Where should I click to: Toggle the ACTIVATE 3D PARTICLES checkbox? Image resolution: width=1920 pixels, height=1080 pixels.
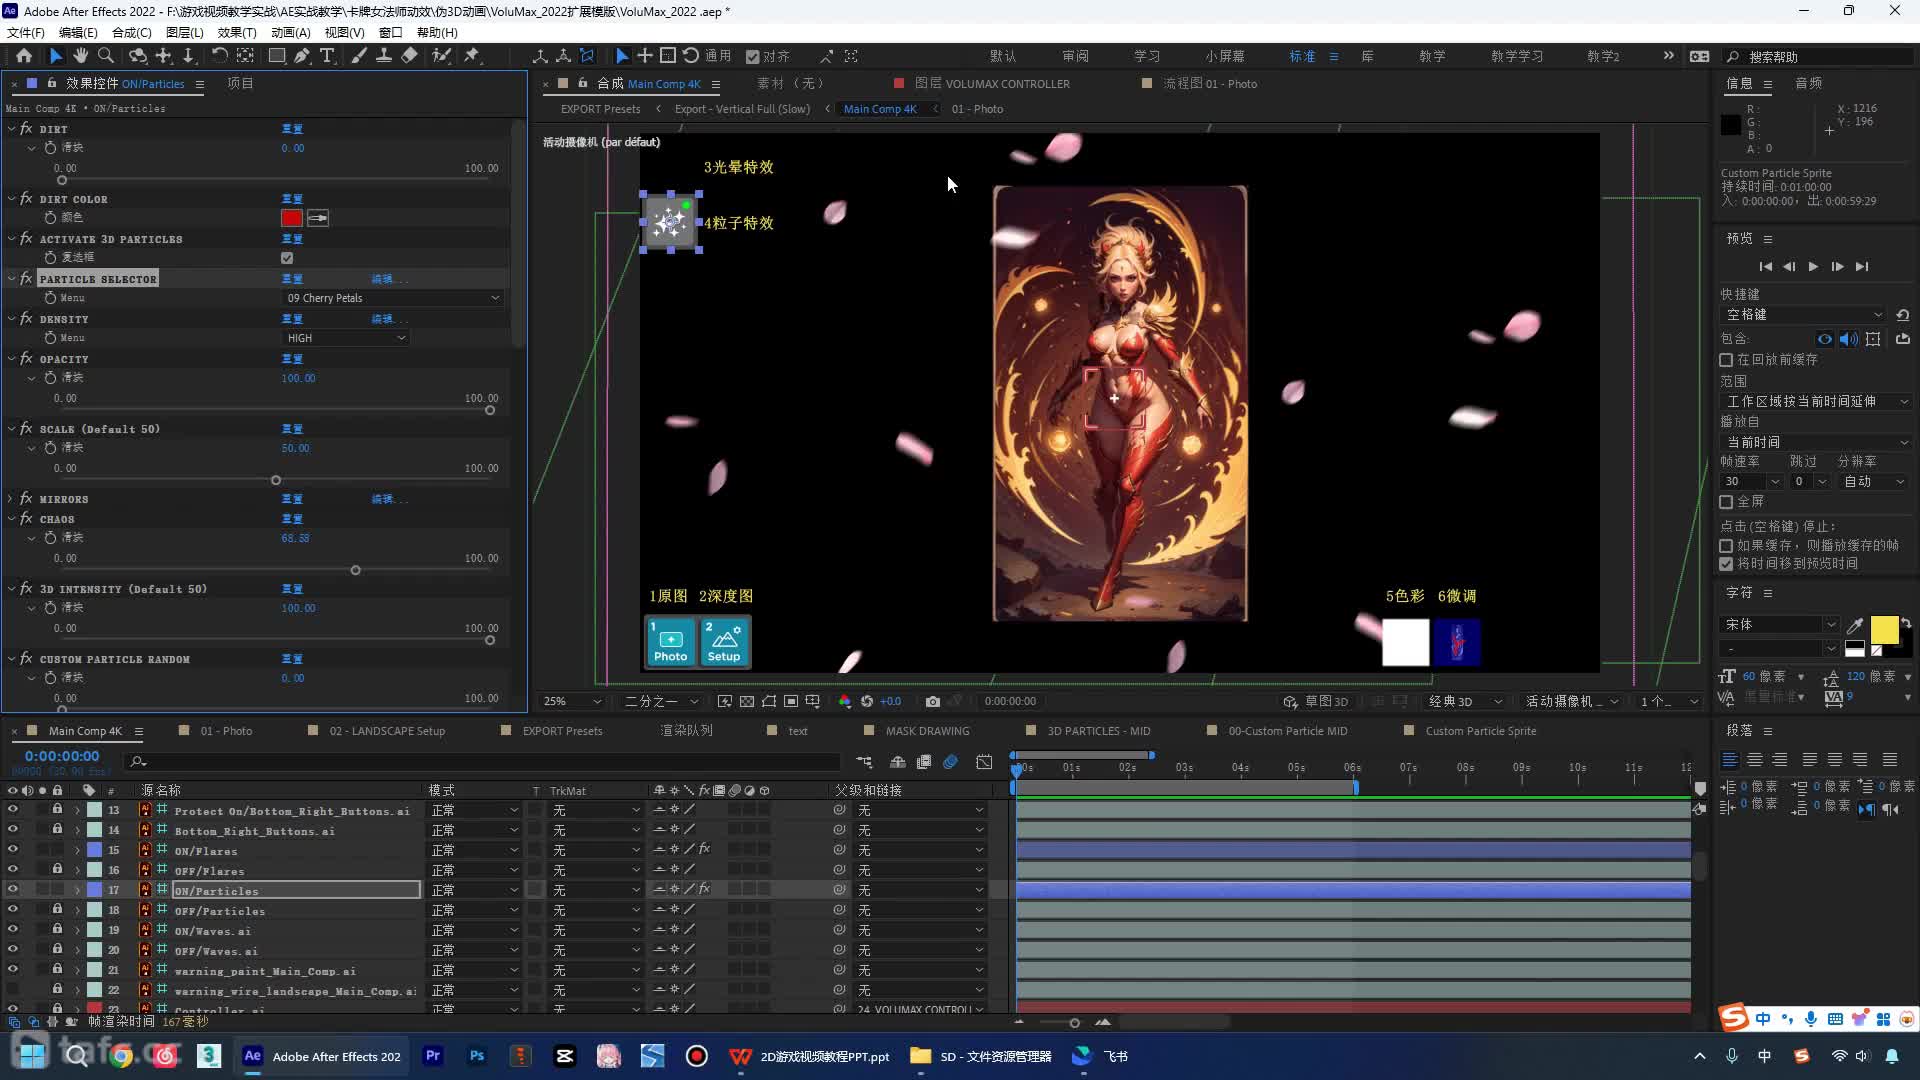pyautogui.click(x=287, y=258)
